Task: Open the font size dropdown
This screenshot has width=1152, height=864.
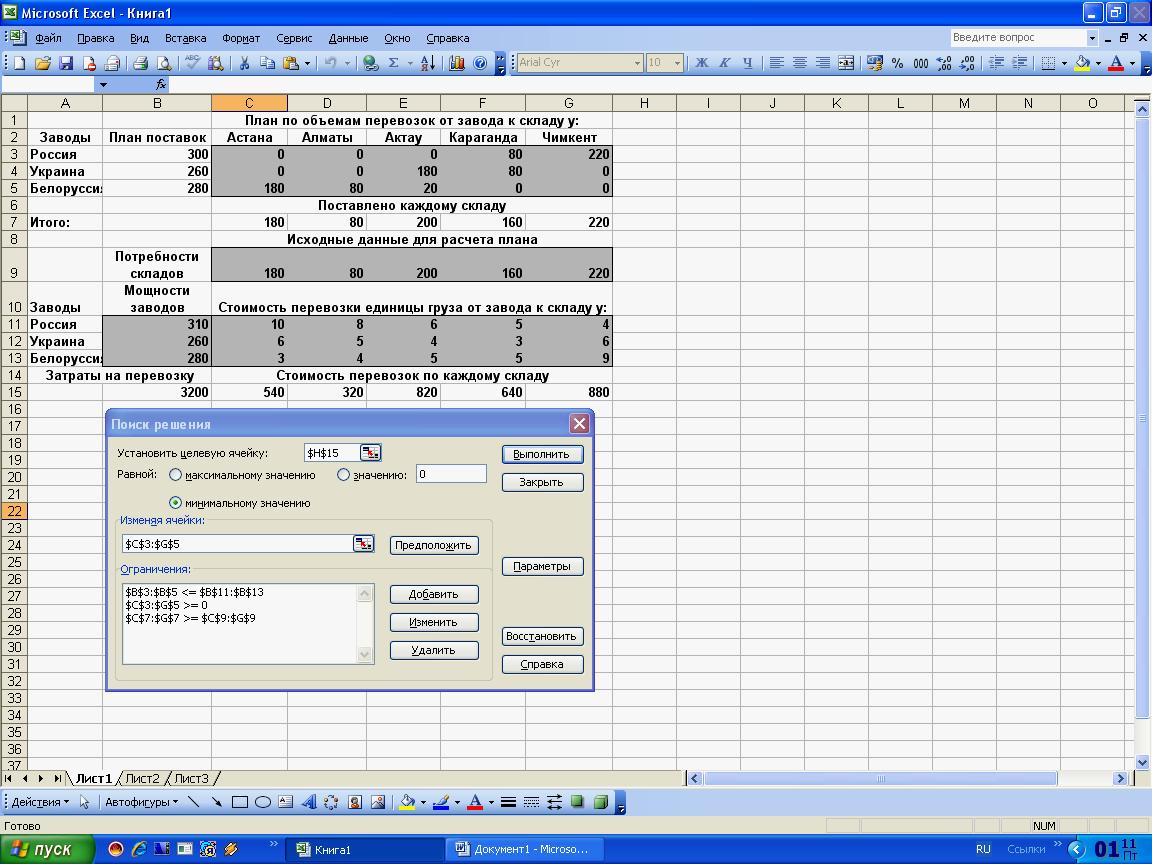Action: 677,63
